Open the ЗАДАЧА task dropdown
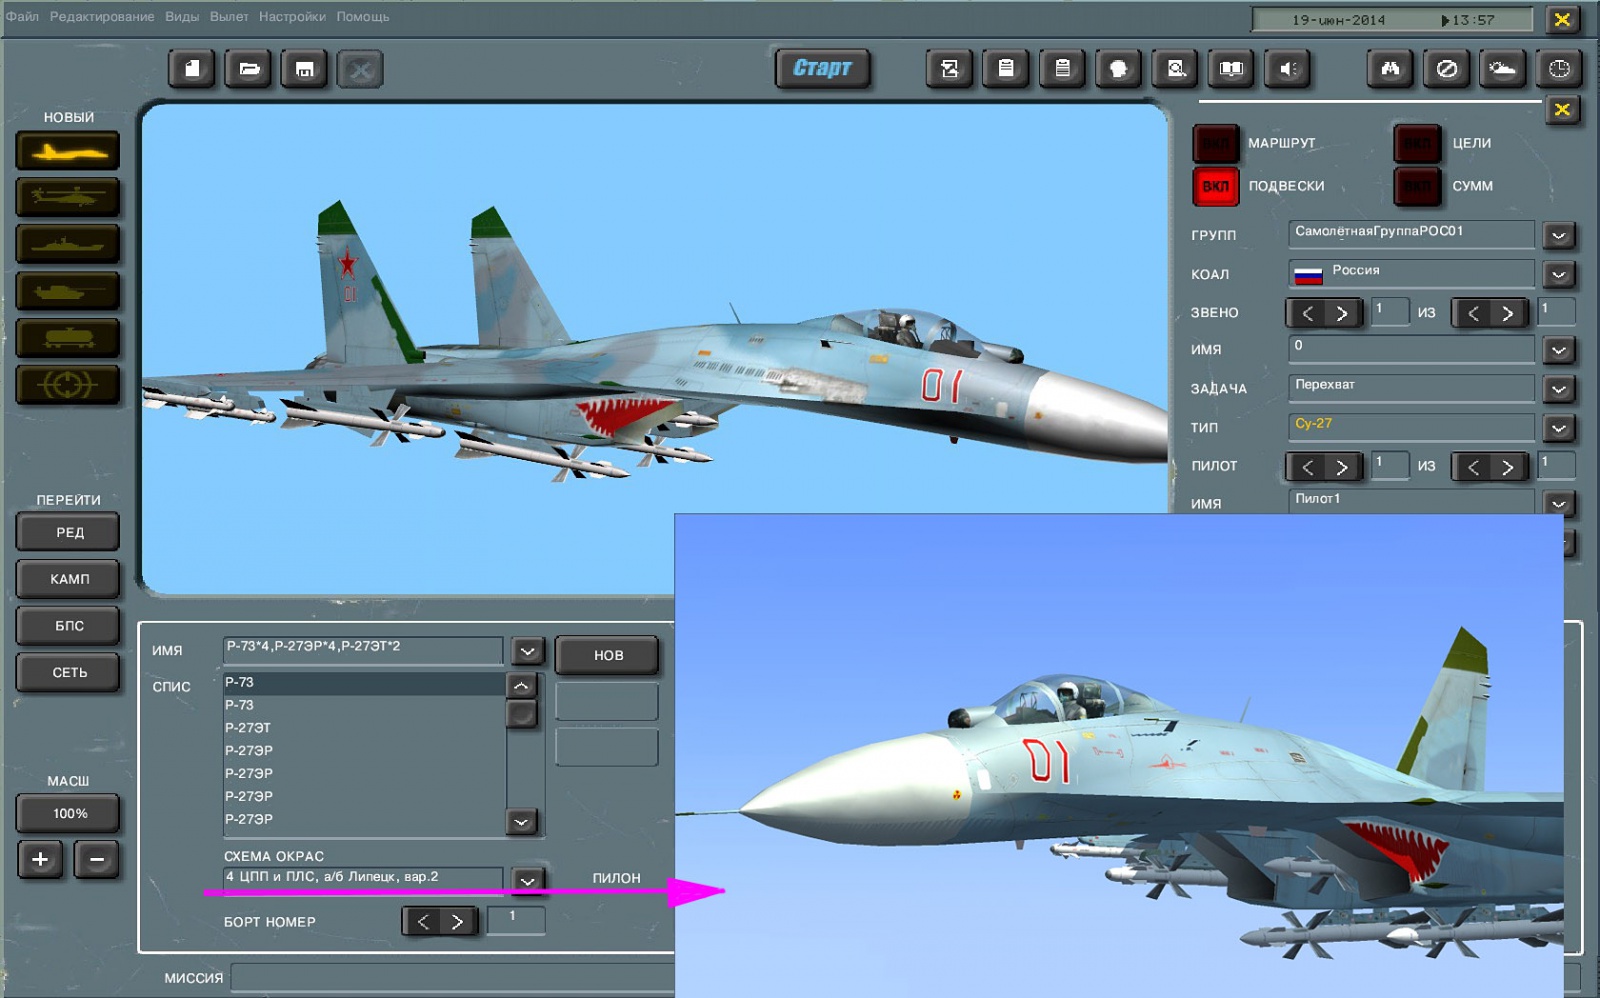This screenshot has width=1600, height=998. pyautogui.click(x=1558, y=390)
